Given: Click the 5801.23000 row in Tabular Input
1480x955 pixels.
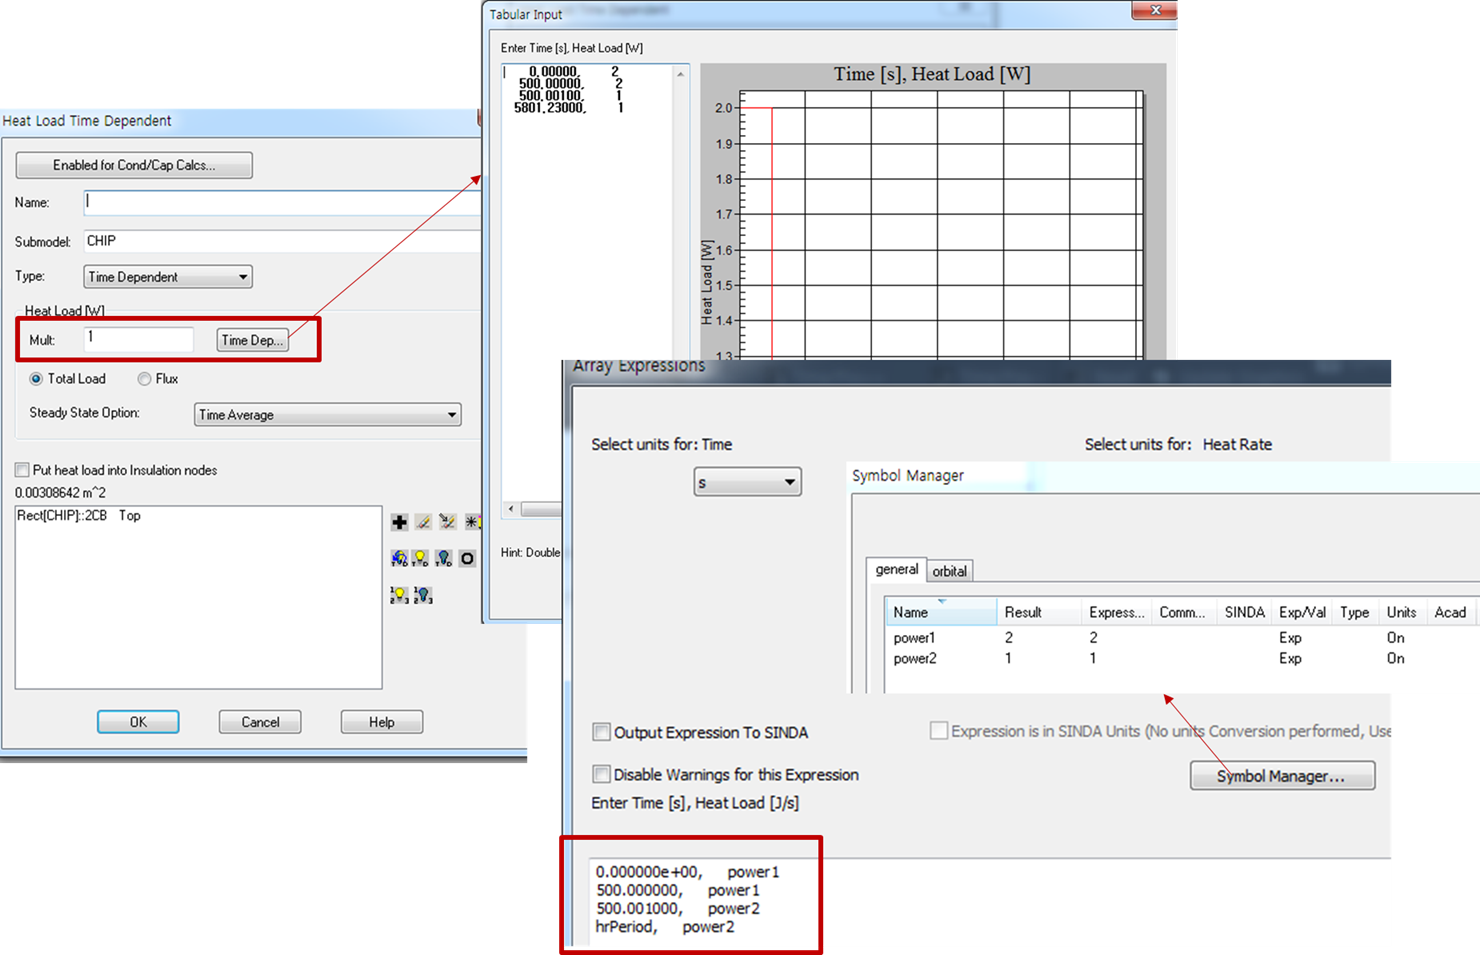Looking at the screenshot, I should coord(569,108).
